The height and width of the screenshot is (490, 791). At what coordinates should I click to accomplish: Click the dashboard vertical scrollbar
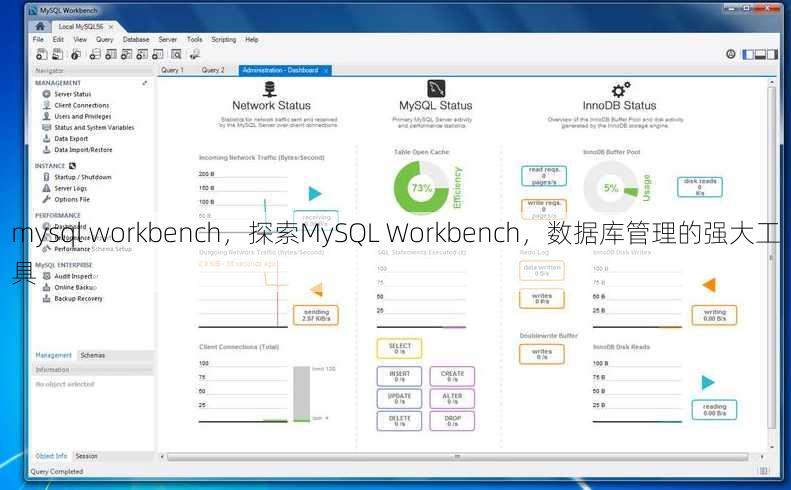click(x=771, y=257)
